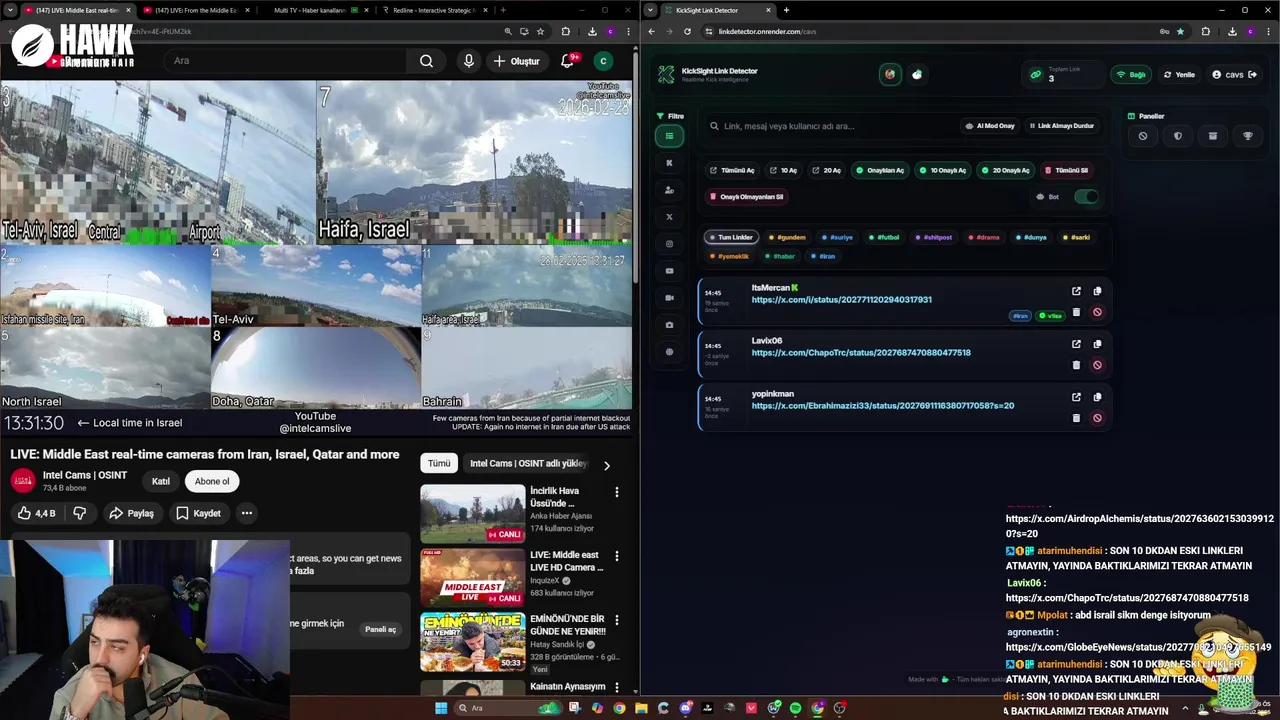Click YouTube search magnifier button

coord(427,61)
